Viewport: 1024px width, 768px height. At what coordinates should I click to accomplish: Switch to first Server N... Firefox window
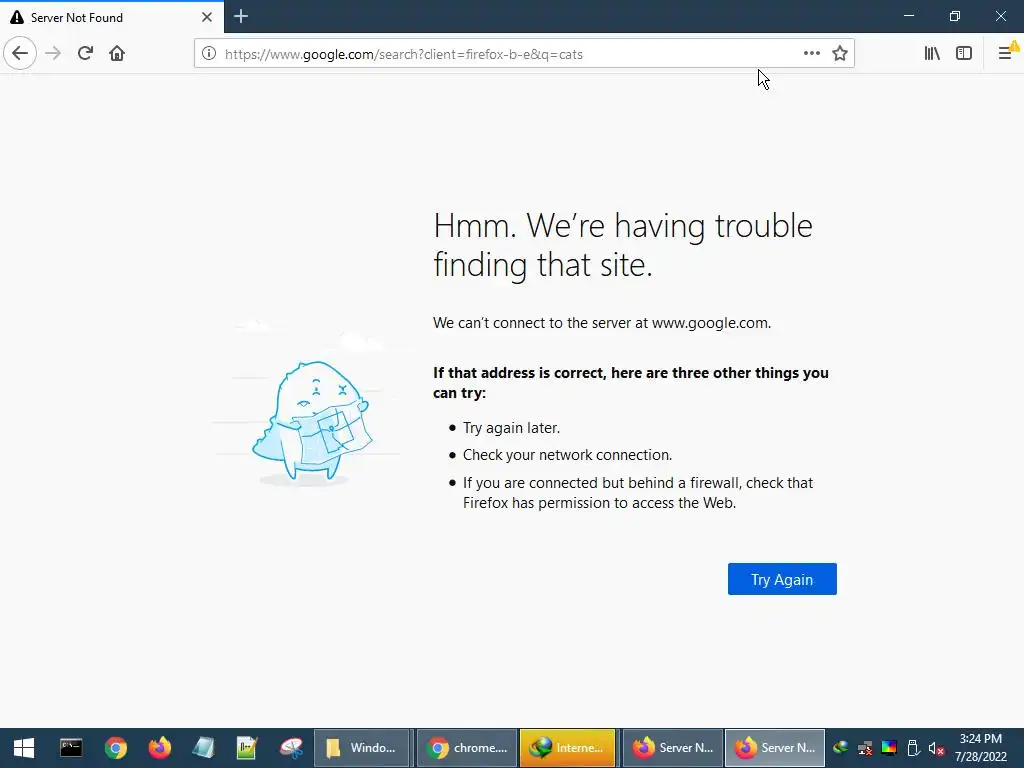(x=672, y=748)
